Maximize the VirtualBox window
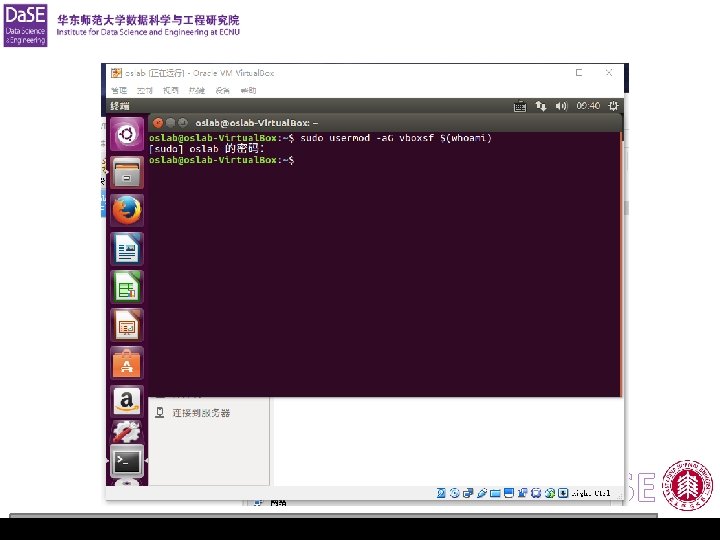The height and width of the screenshot is (540, 720). (579, 73)
